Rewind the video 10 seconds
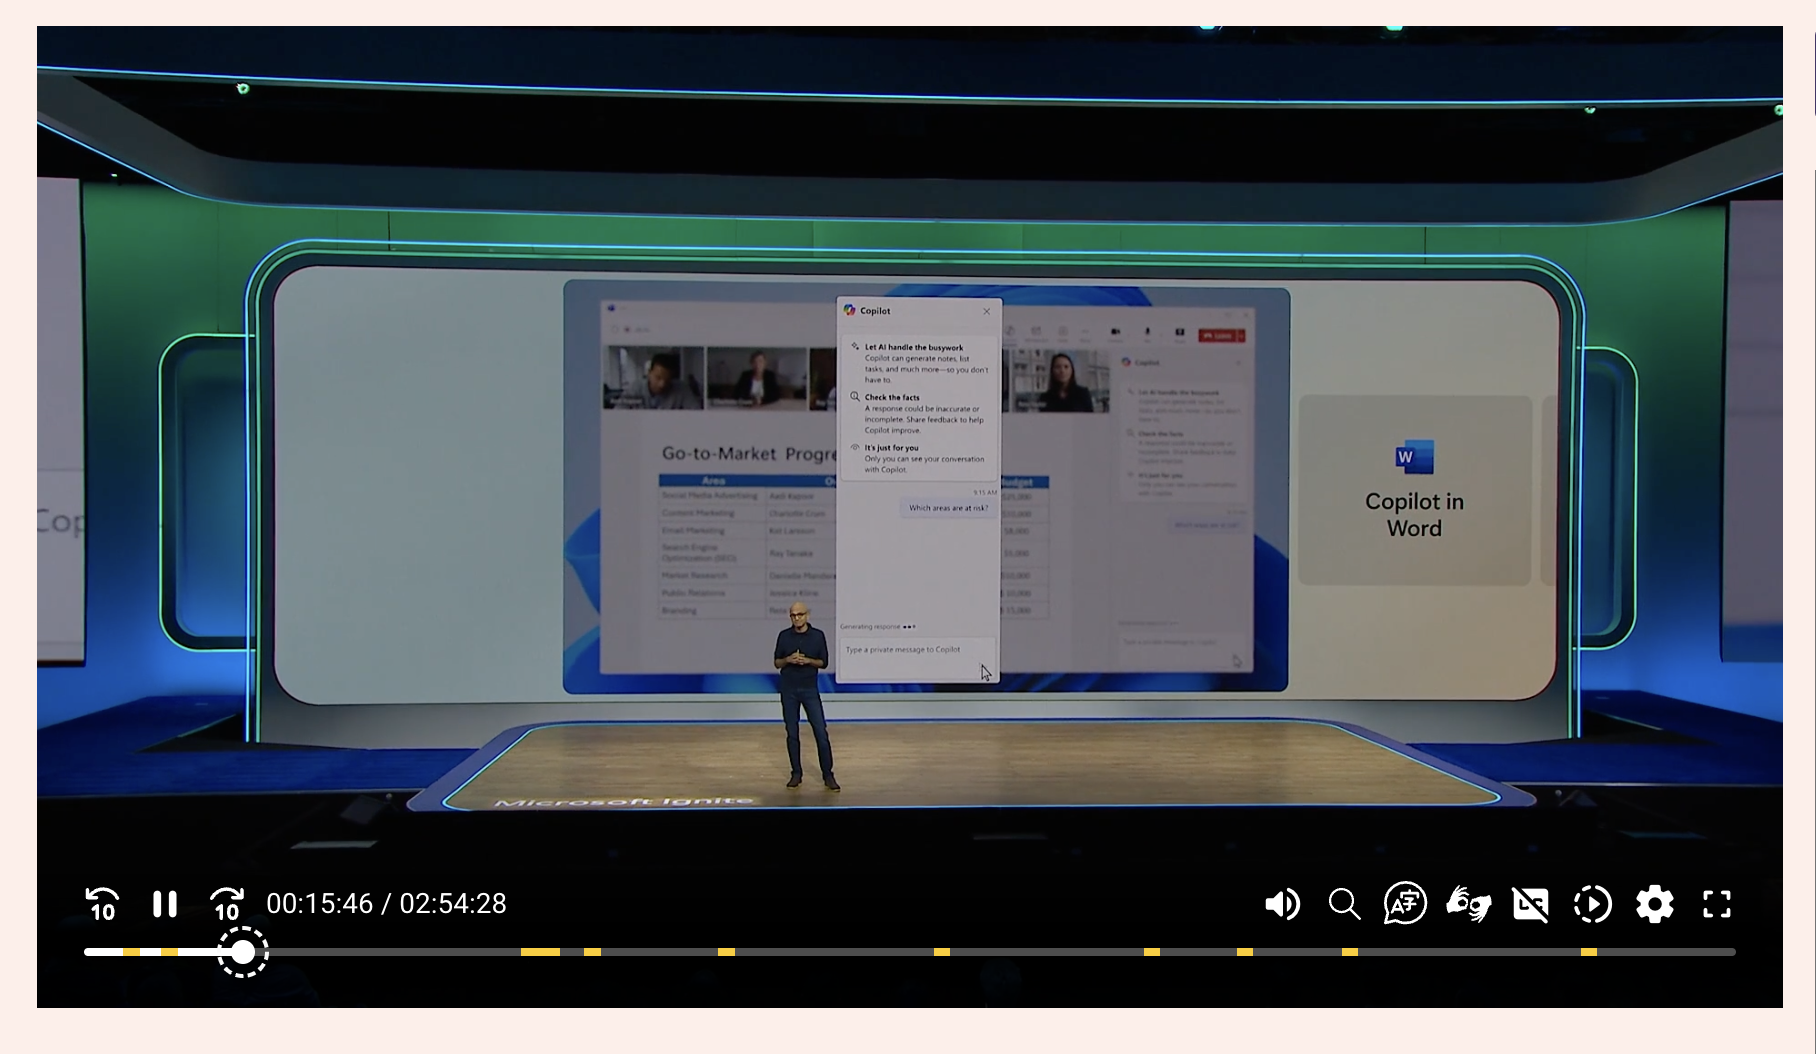This screenshot has width=1816, height=1054. coord(102,904)
